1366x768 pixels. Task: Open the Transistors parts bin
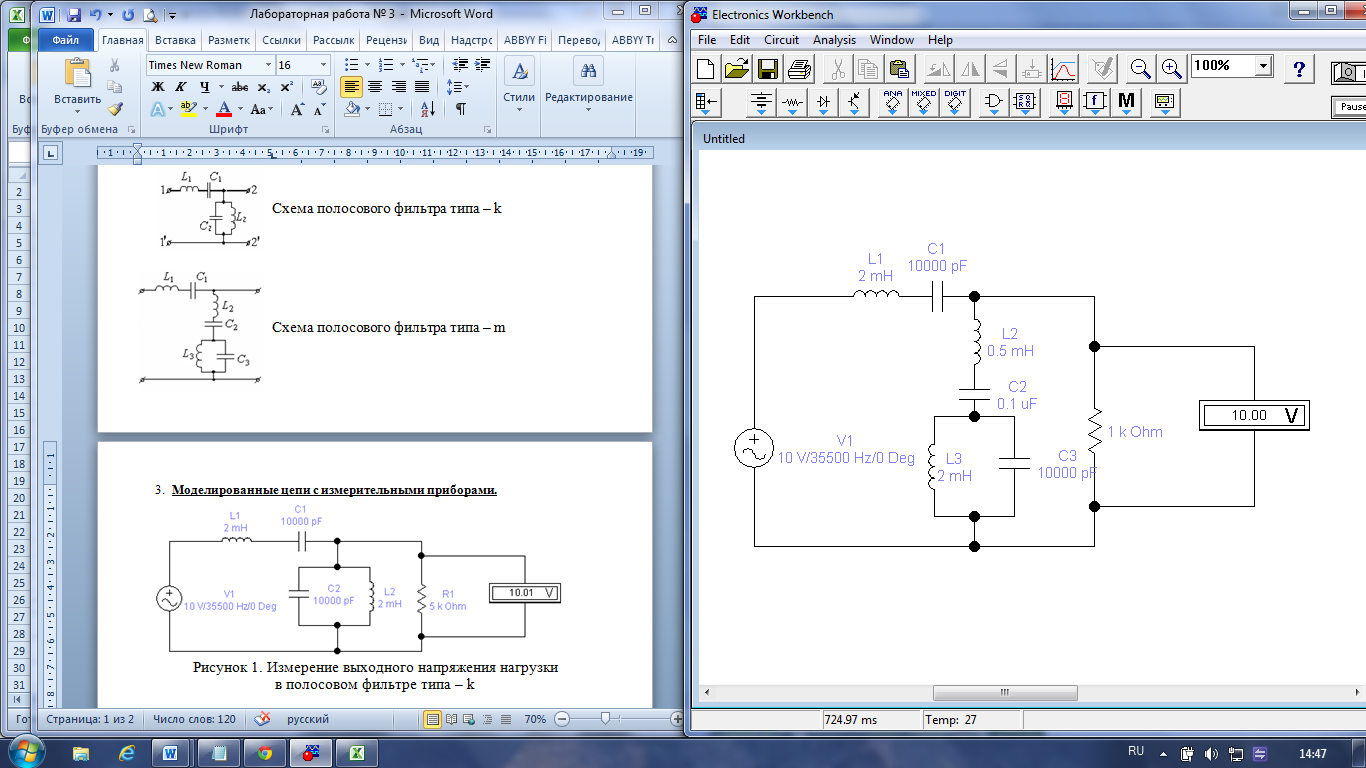[x=854, y=102]
